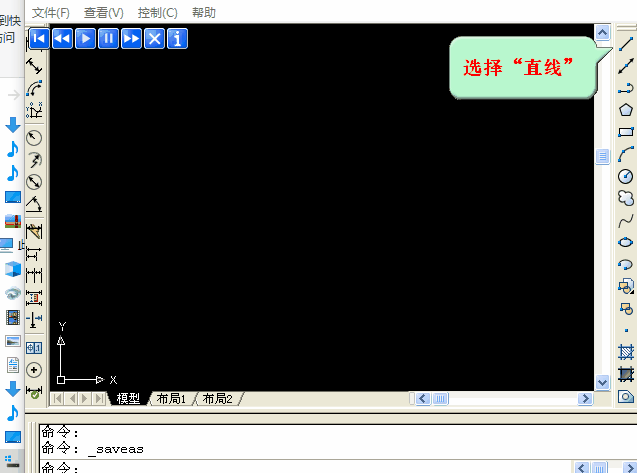Click the drawing area vertical scroll up arrow
This screenshot has width=637, height=473.
click(x=602, y=32)
